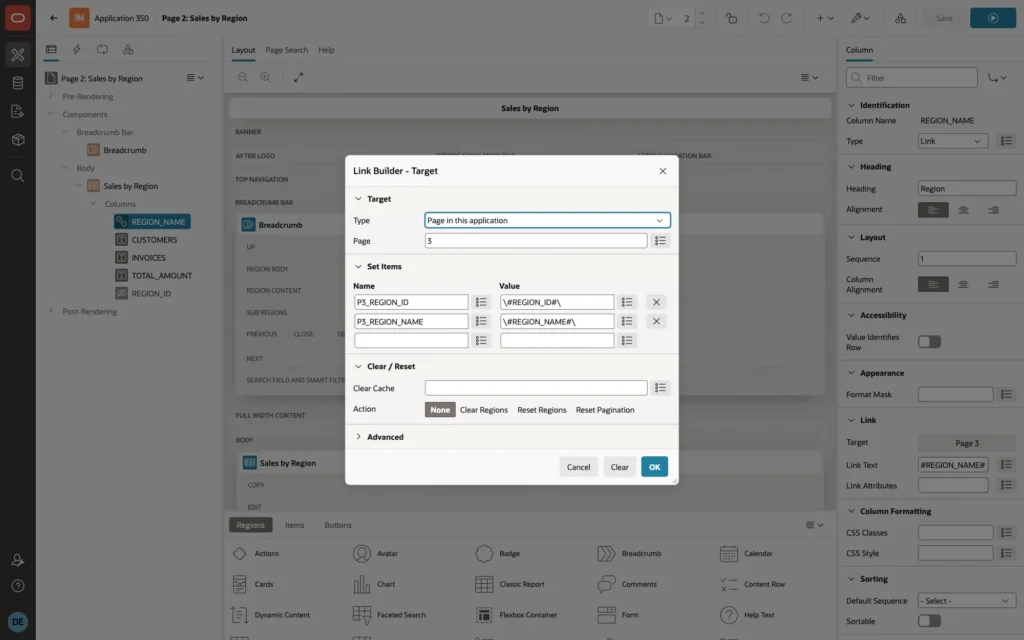Click the Cancel button in dialog

tap(579, 467)
